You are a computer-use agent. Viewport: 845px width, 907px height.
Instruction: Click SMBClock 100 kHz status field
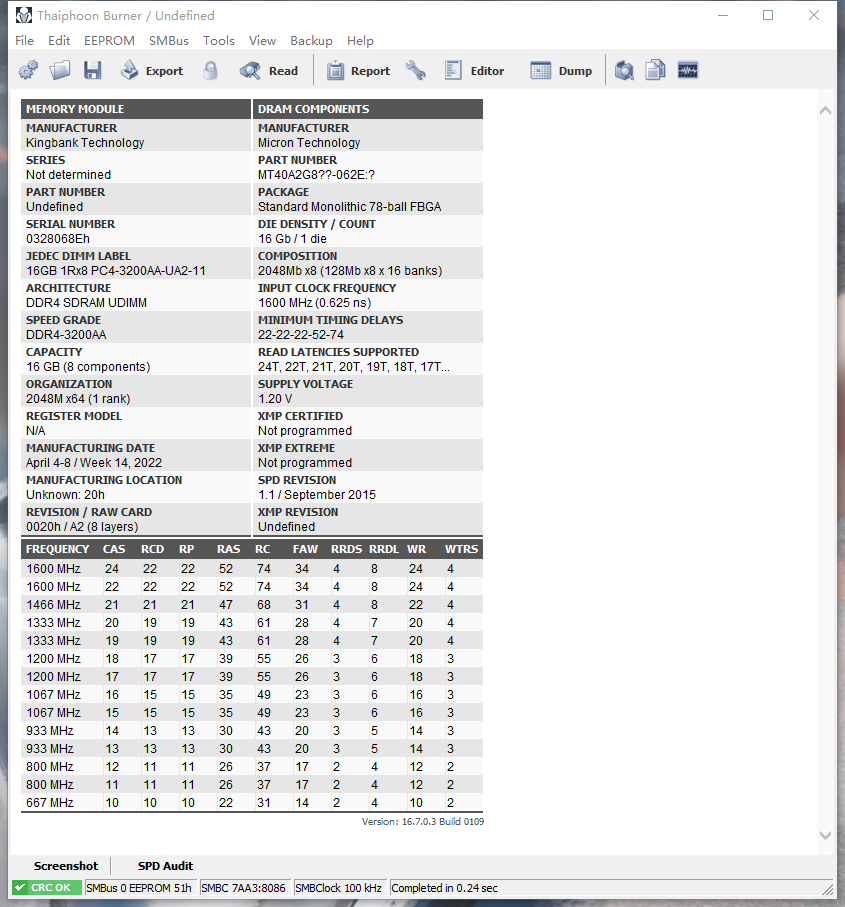[339, 888]
